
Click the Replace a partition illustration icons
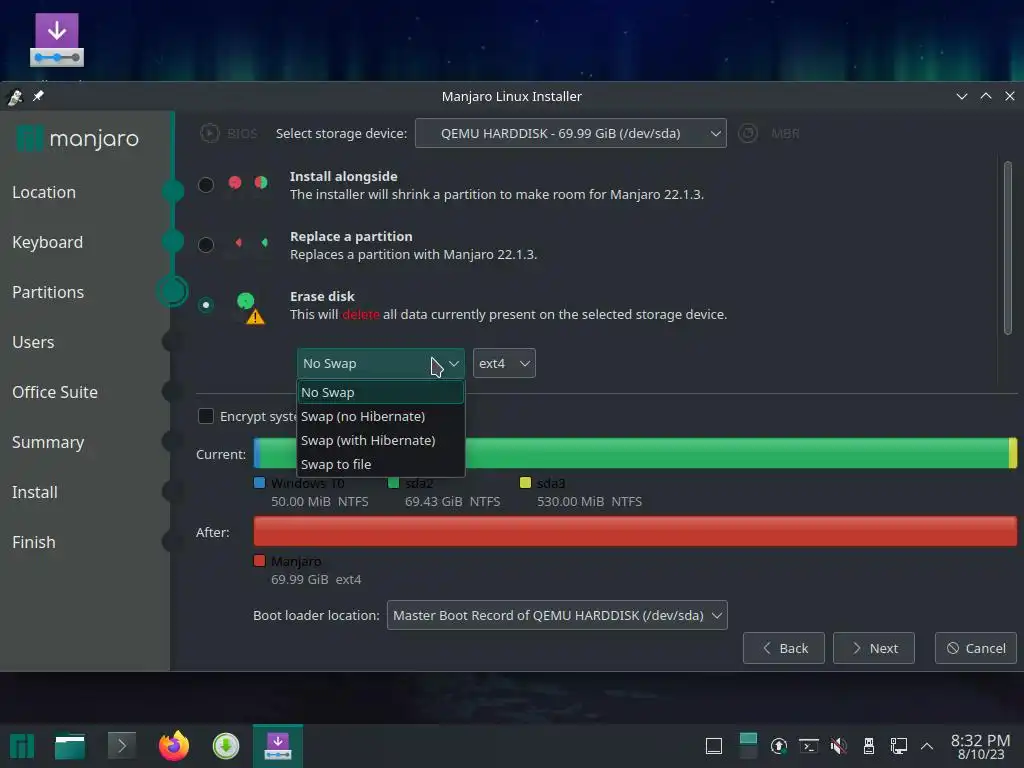(x=251, y=242)
